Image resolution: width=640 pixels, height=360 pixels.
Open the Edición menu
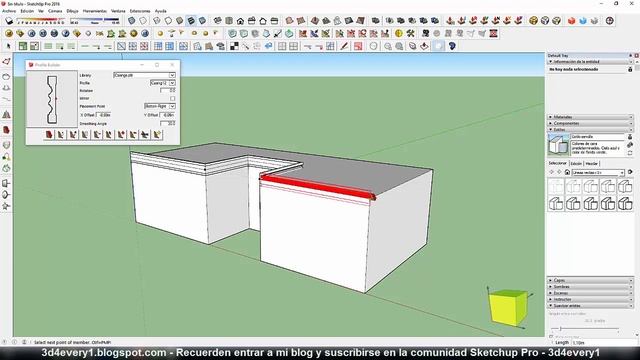(27, 11)
